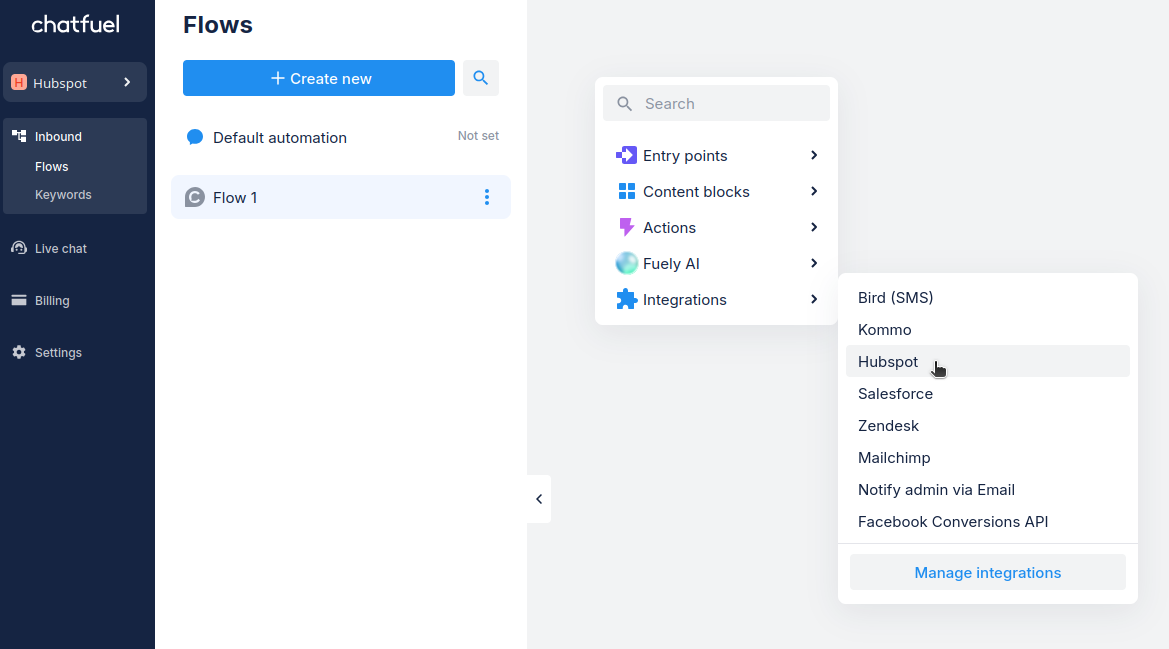Choose Mailchimp integration
The width and height of the screenshot is (1169, 649).
pyautogui.click(x=894, y=457)
